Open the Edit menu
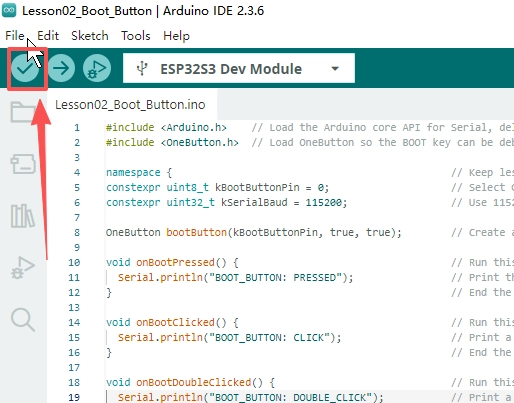The width and height of the screenshot is (514, 403). tap(48, 35)
